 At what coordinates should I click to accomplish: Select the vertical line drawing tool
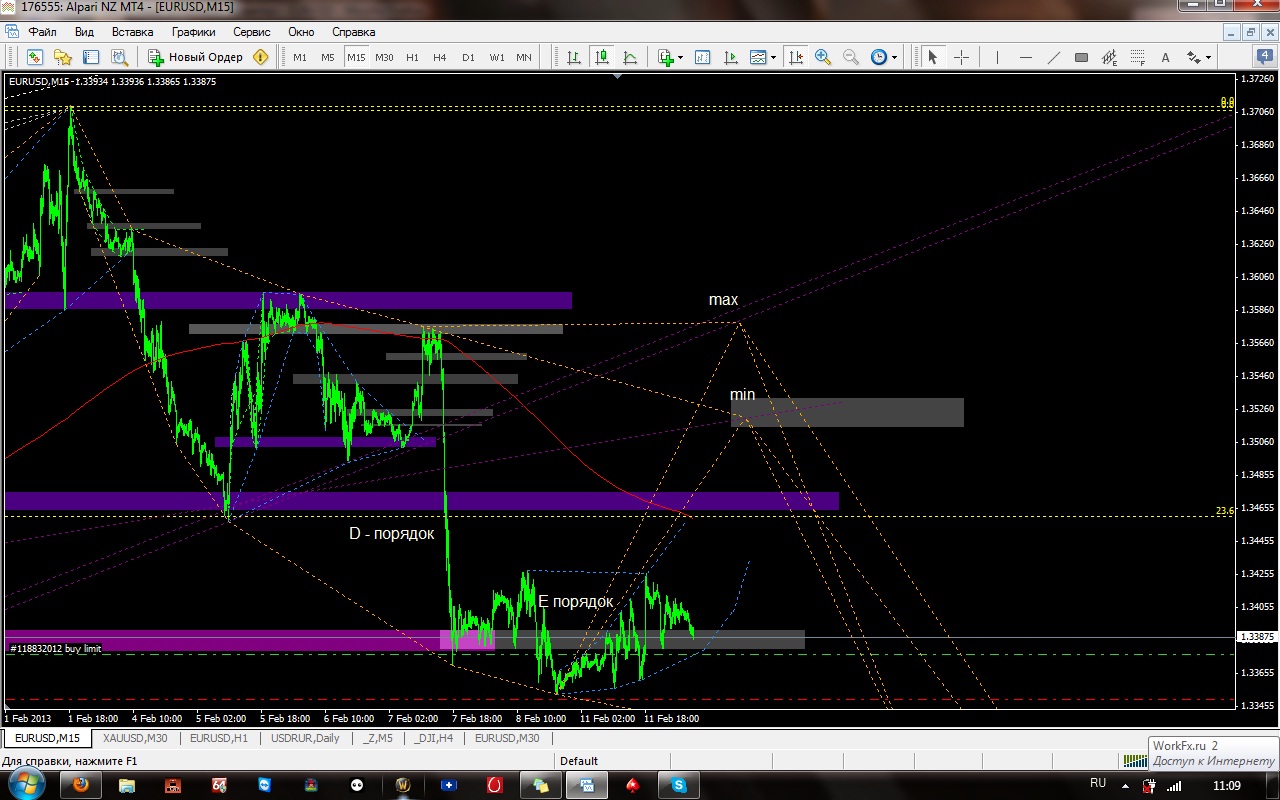997,57
